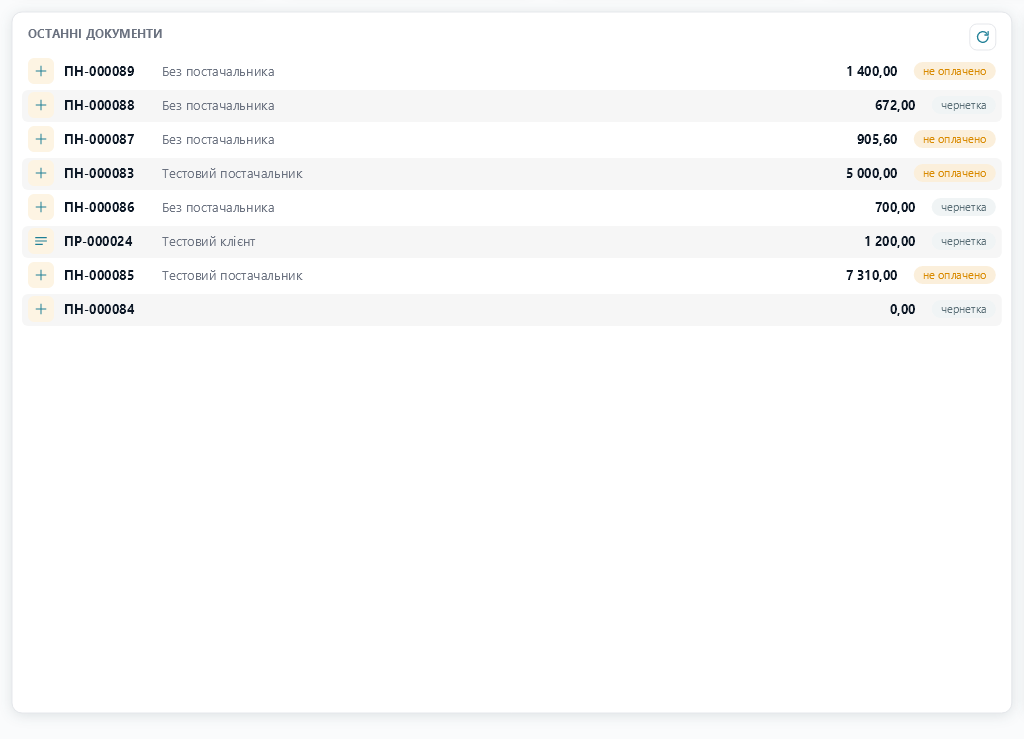Open document ПН-000089

511,71
